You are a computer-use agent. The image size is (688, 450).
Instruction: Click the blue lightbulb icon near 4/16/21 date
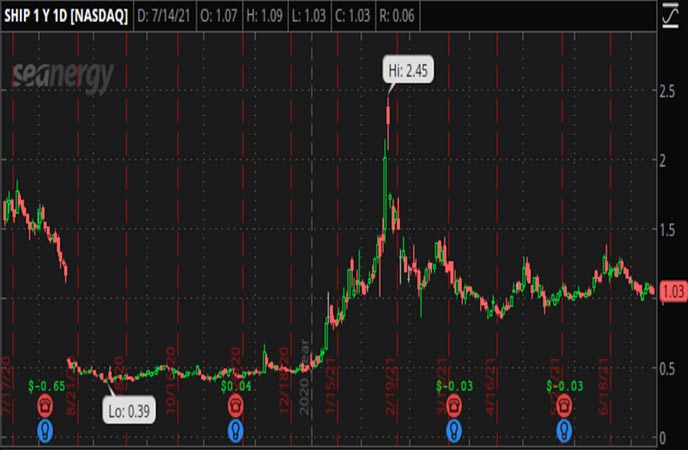(x=454, y=431)
